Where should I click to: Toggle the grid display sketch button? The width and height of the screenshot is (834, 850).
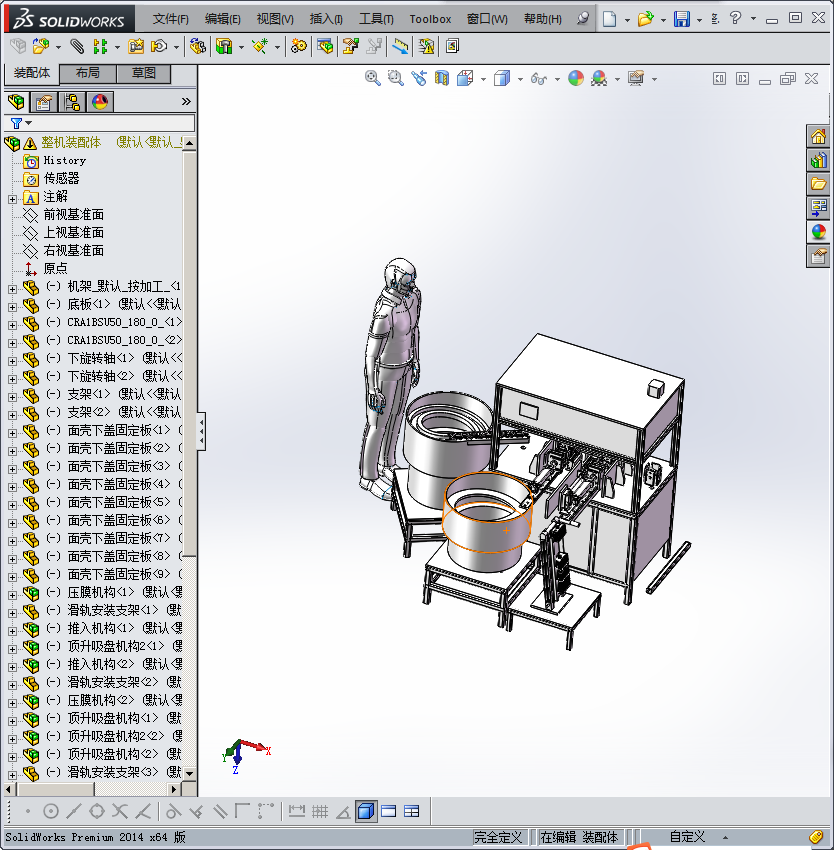pyautogui.click(x=320, y=811)
